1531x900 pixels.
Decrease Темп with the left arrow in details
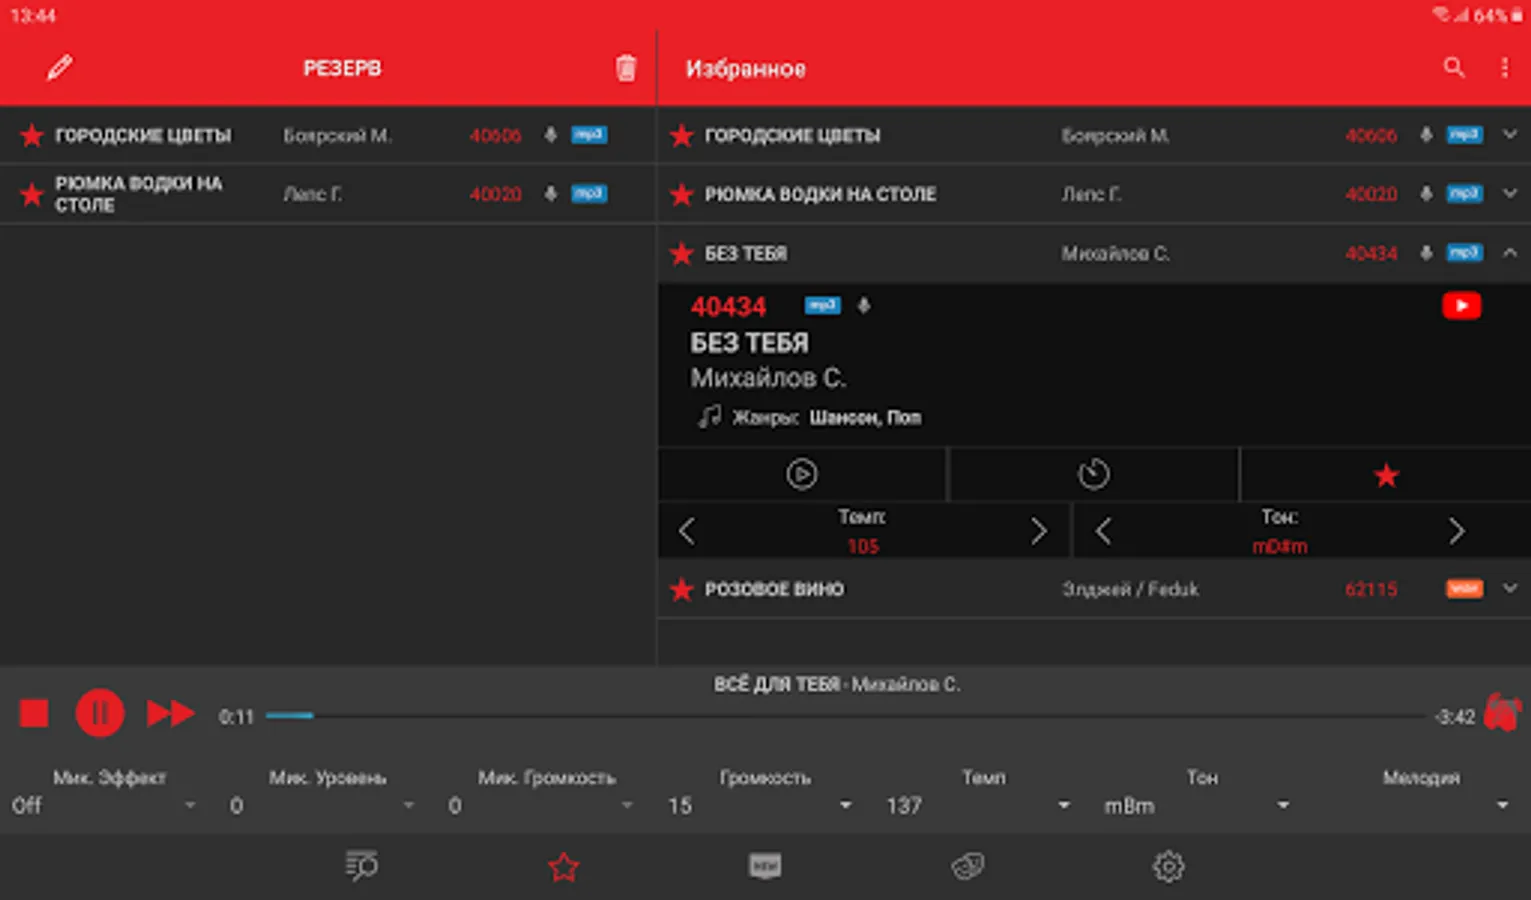click(687, 531)
